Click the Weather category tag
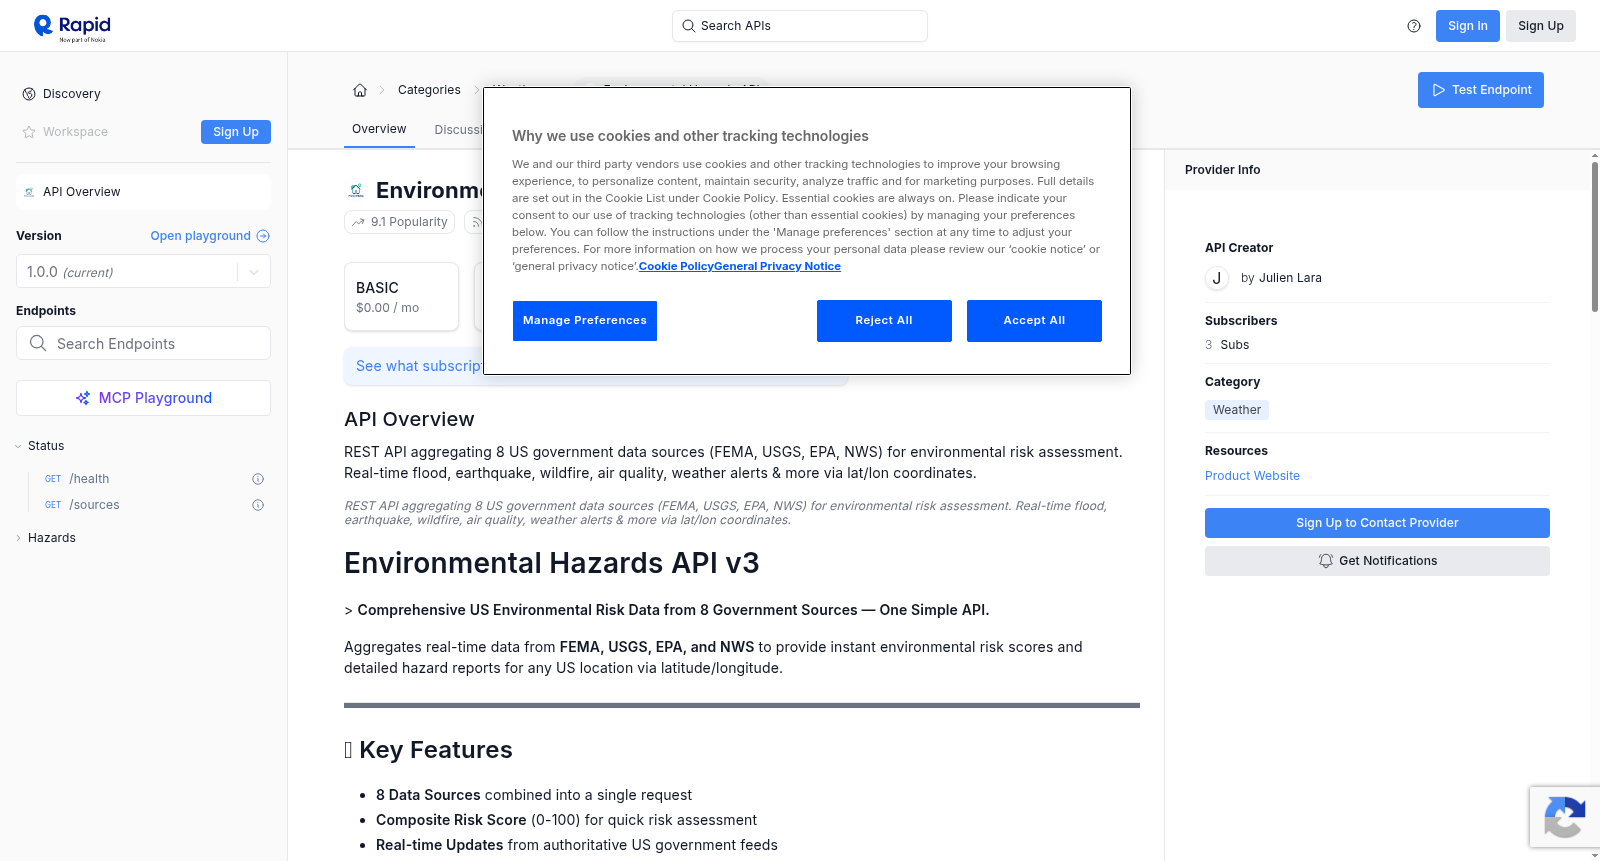1600x861 pixels. point(1237,410)
